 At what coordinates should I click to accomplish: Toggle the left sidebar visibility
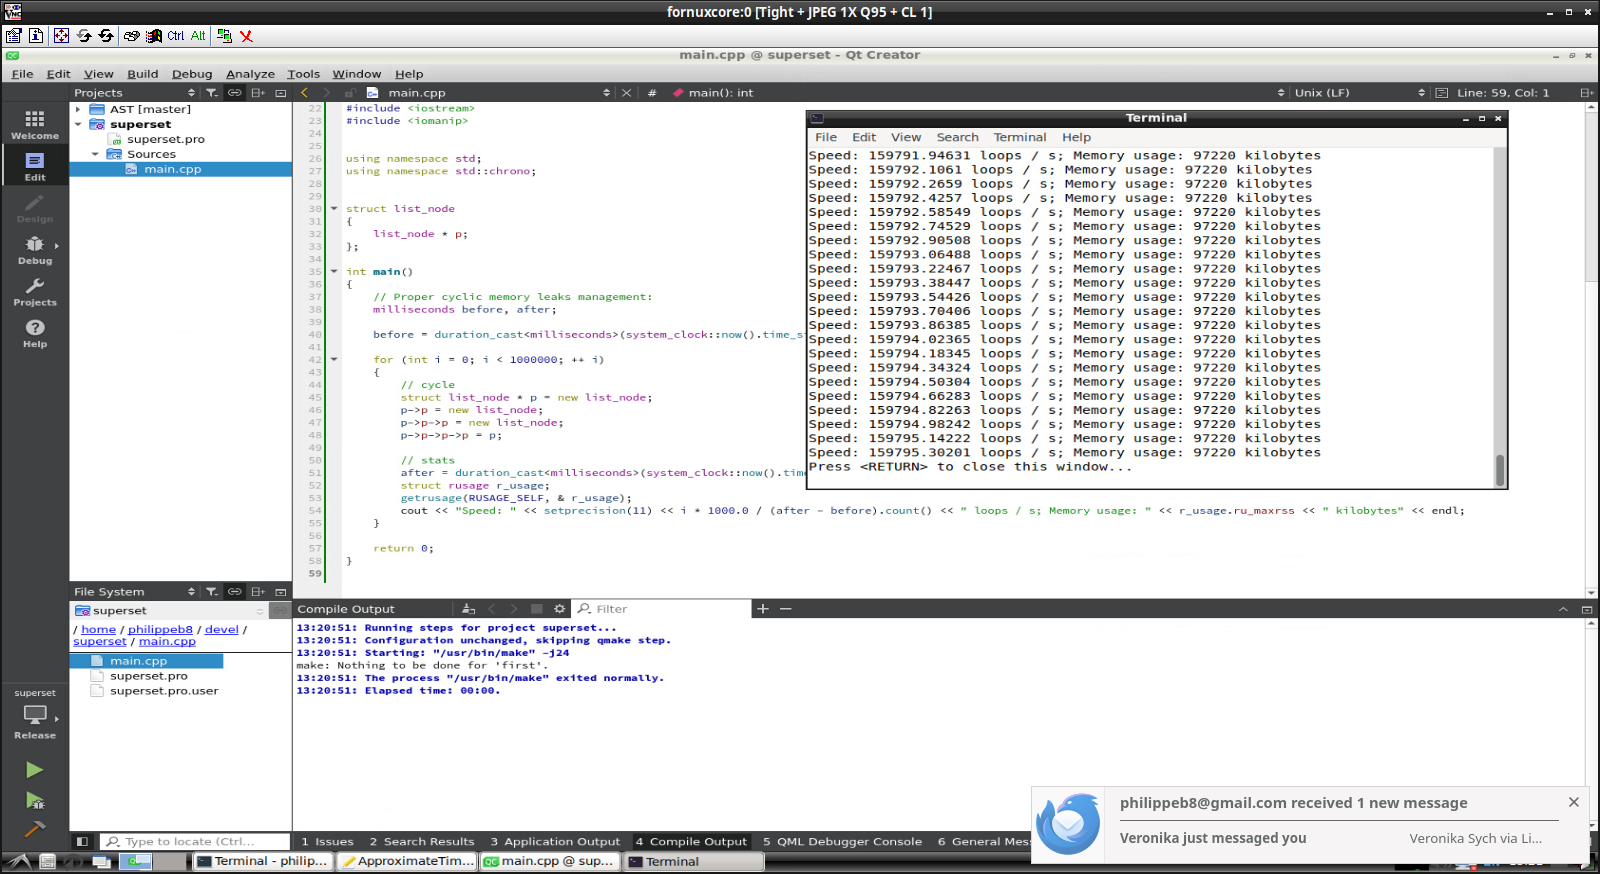[x=83, y=842]
